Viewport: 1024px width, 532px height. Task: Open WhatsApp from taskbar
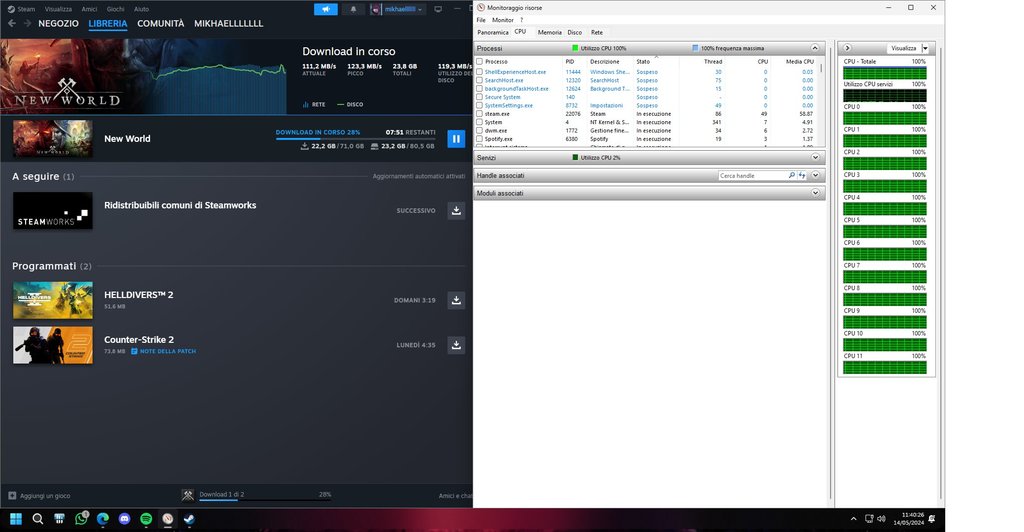coord(81,519)
